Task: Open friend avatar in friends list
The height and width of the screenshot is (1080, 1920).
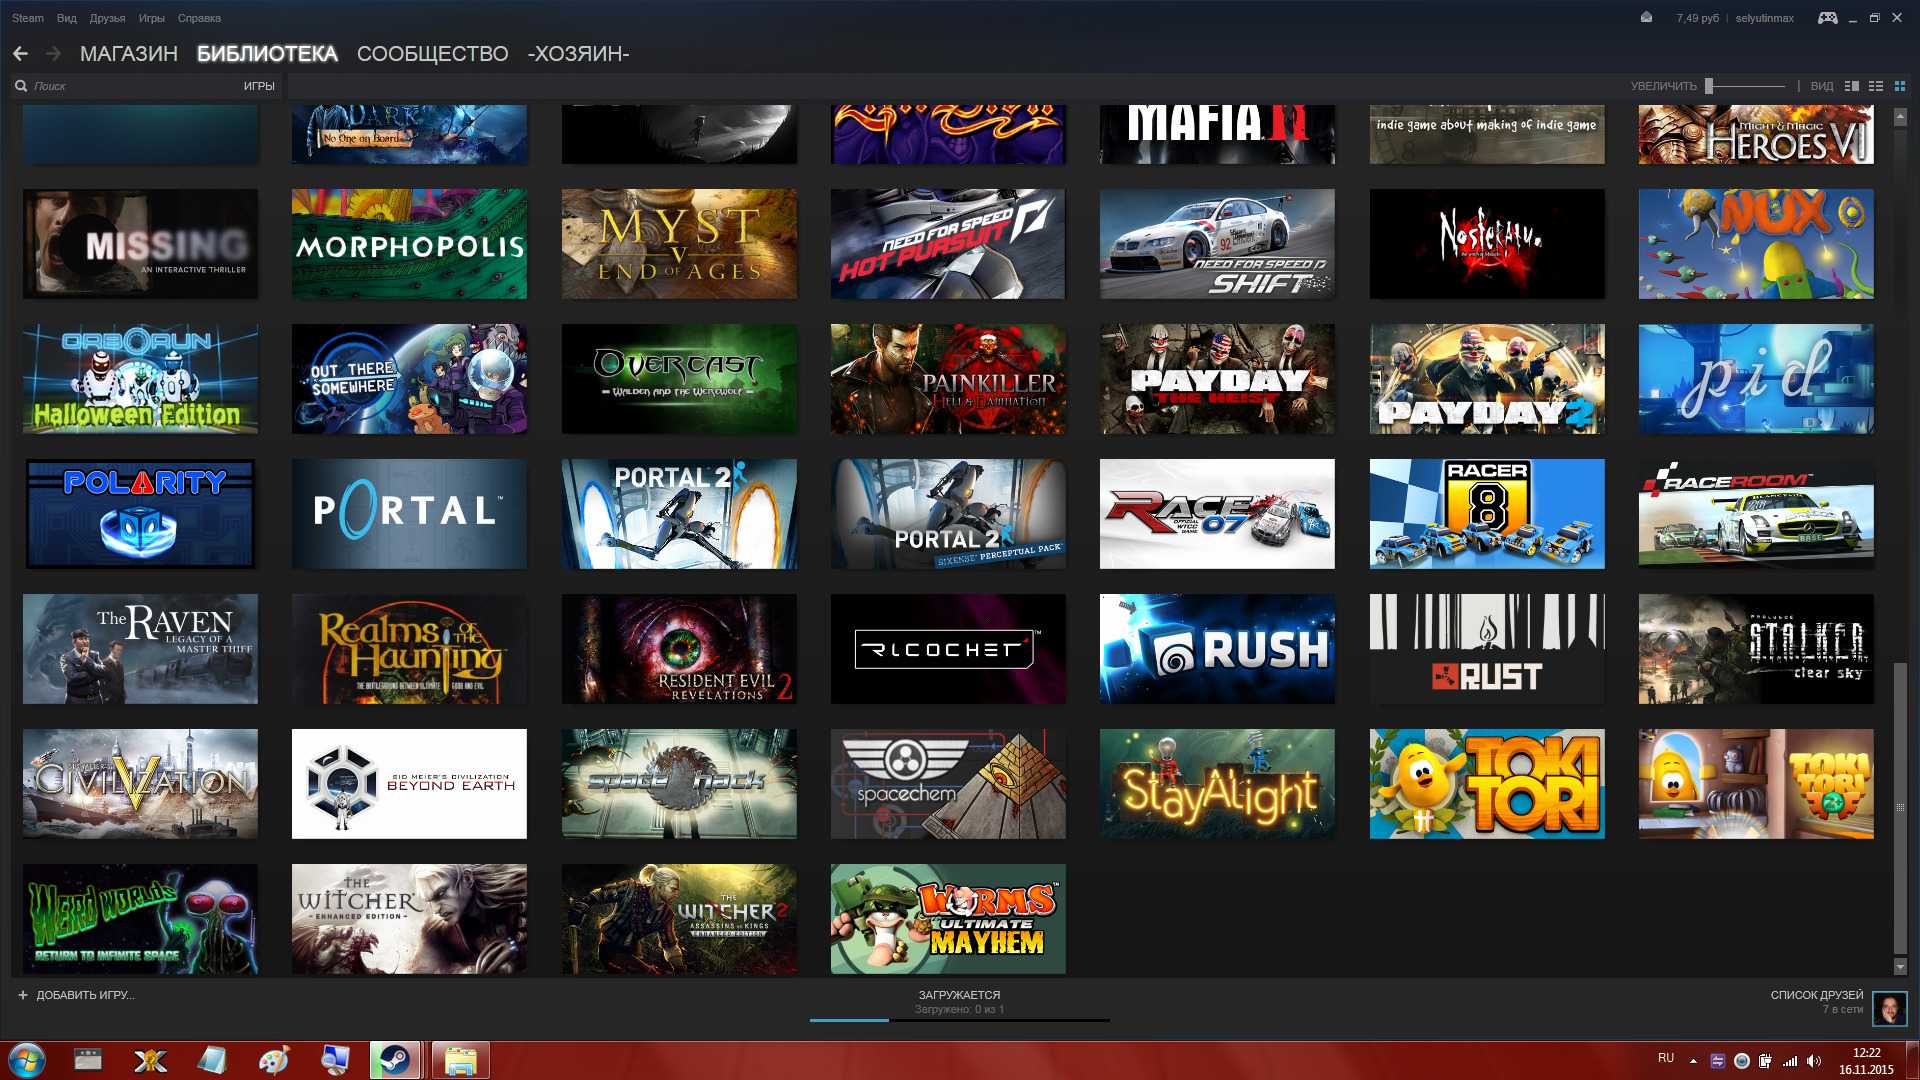Action: pos(1889,1008)
